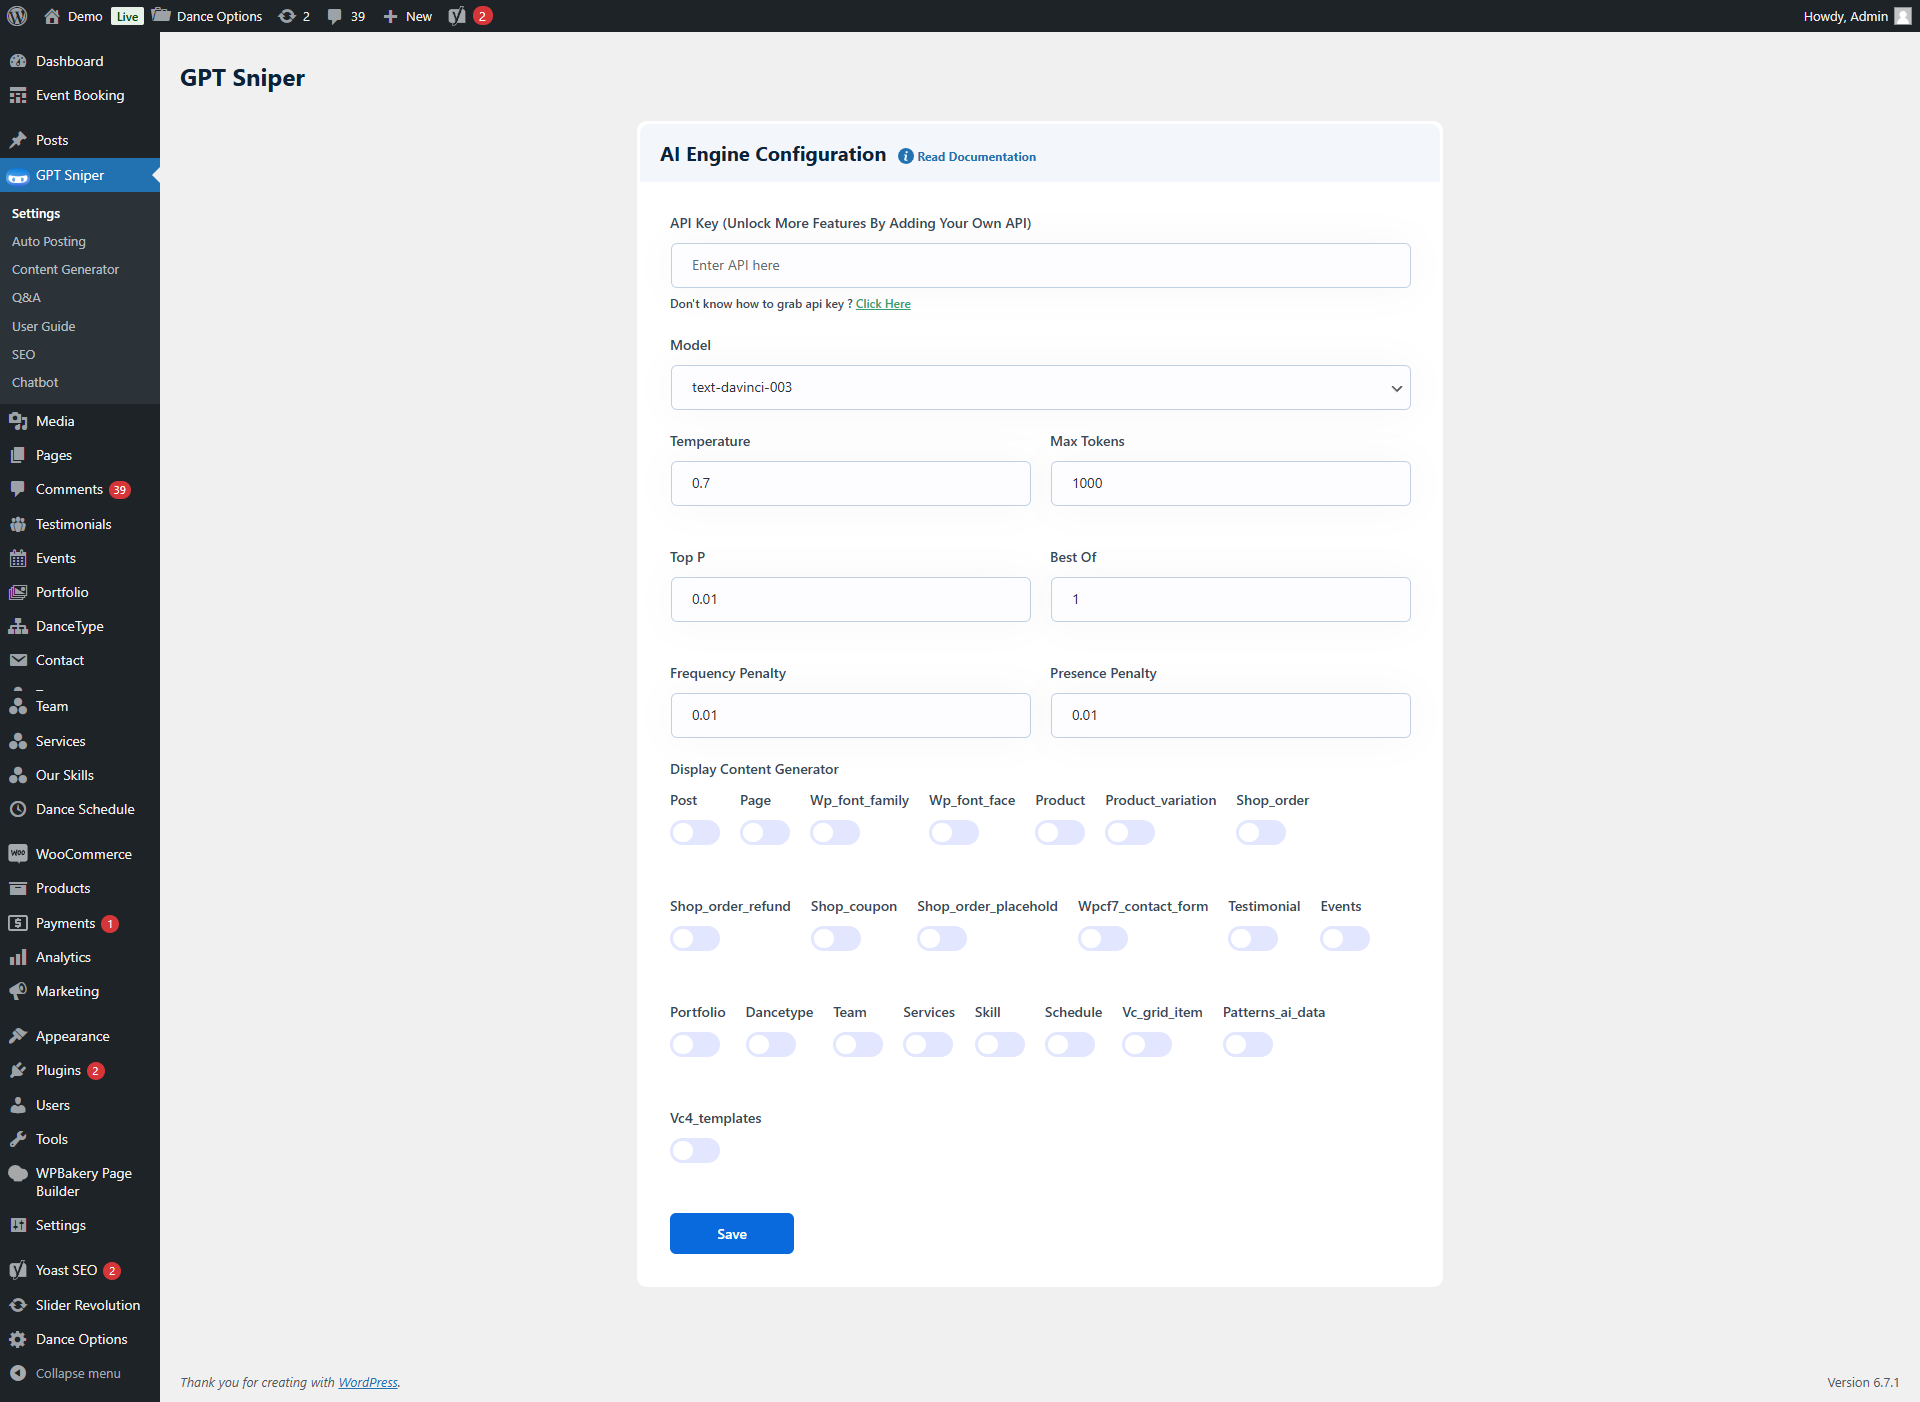Click the Max Tokens input field

point(1230,483)
